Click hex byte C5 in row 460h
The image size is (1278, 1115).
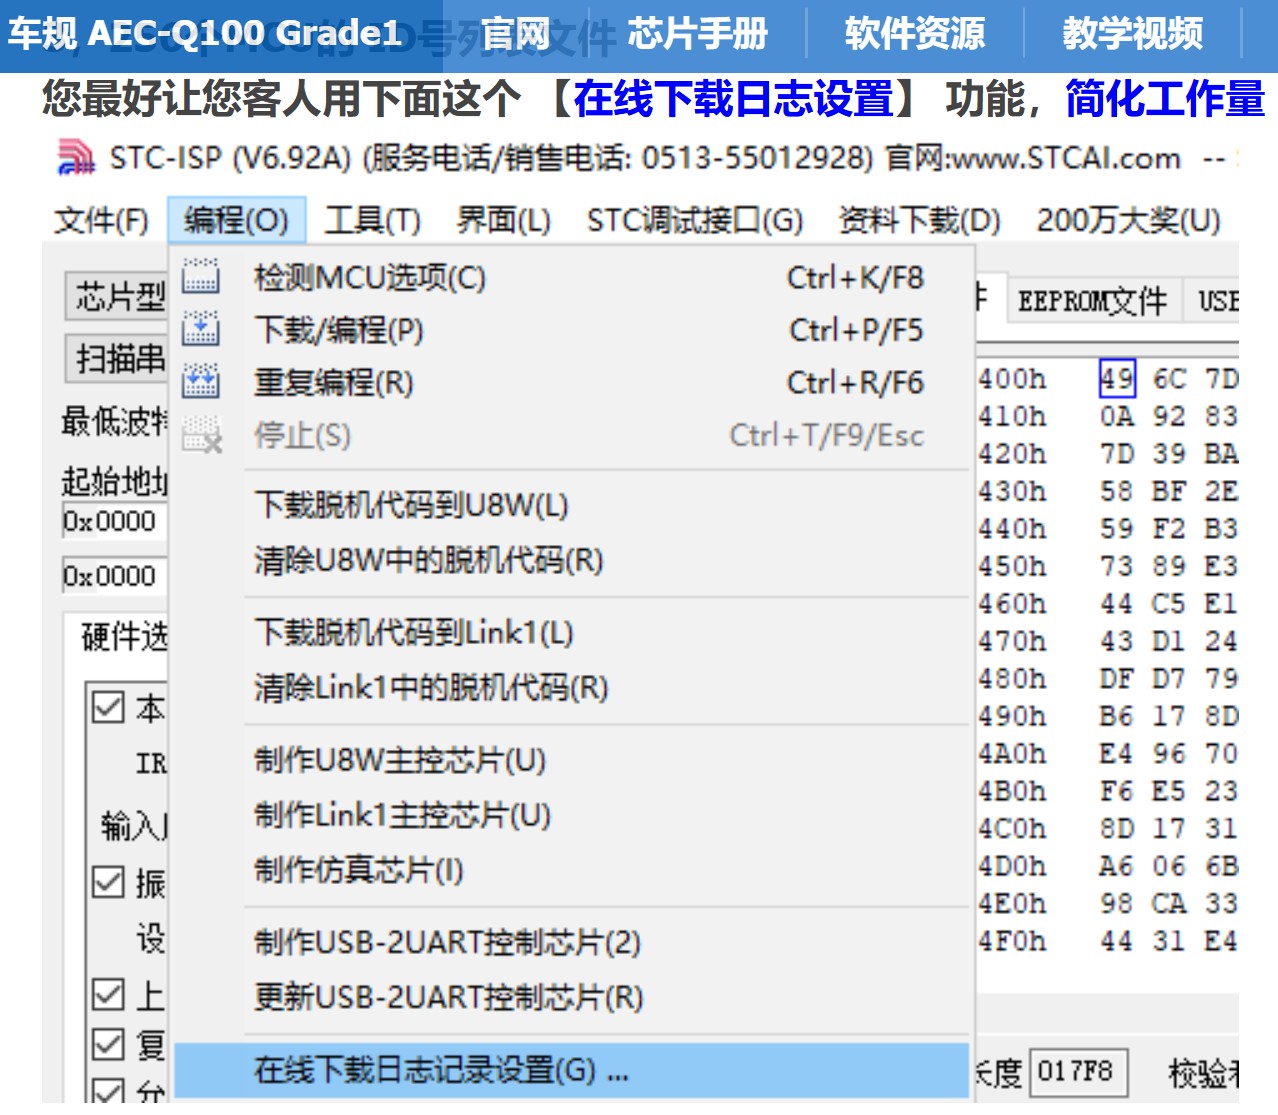(1169, 603)
